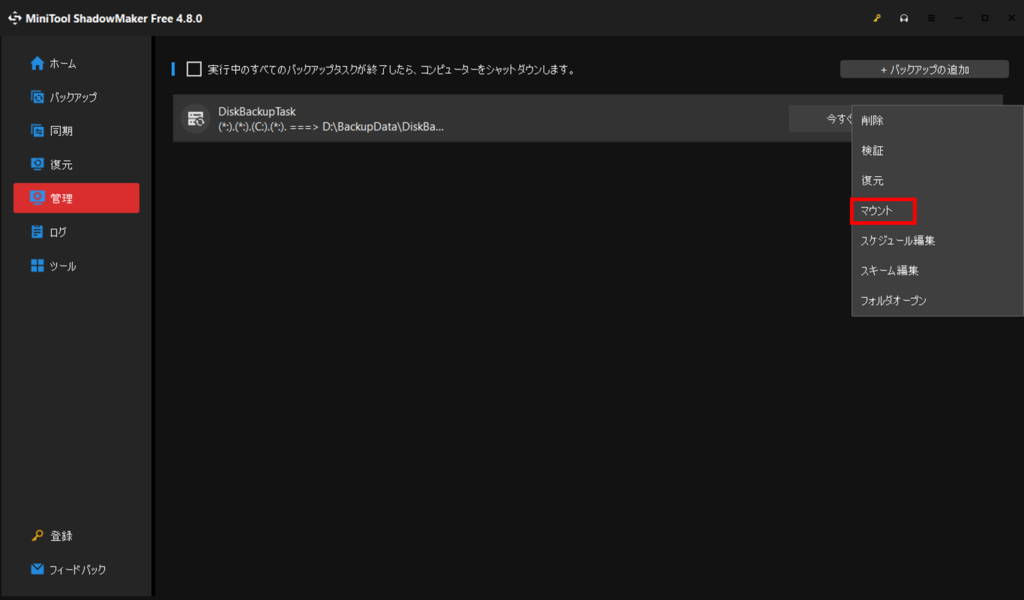Click the key icon in title bar
The width and height of the screenshot is (1024, 600).
[877, 18]
